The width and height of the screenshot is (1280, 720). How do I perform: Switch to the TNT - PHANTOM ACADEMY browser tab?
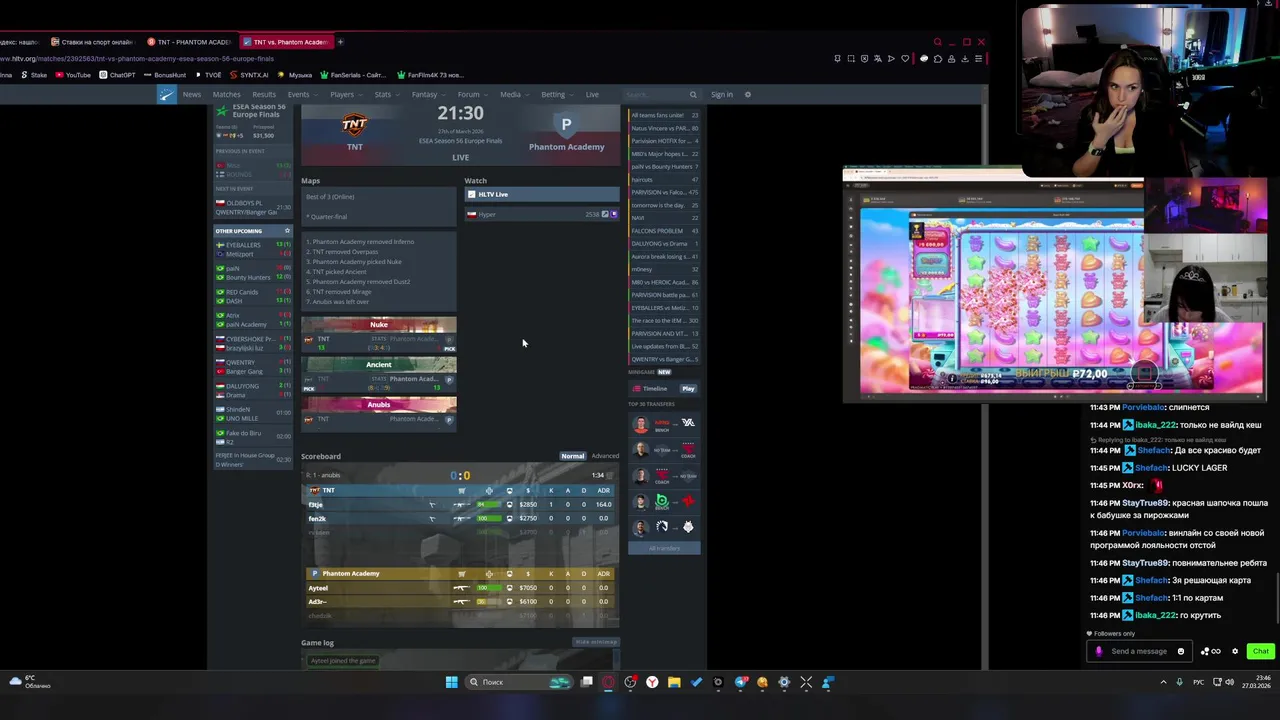tap(190, 42)
